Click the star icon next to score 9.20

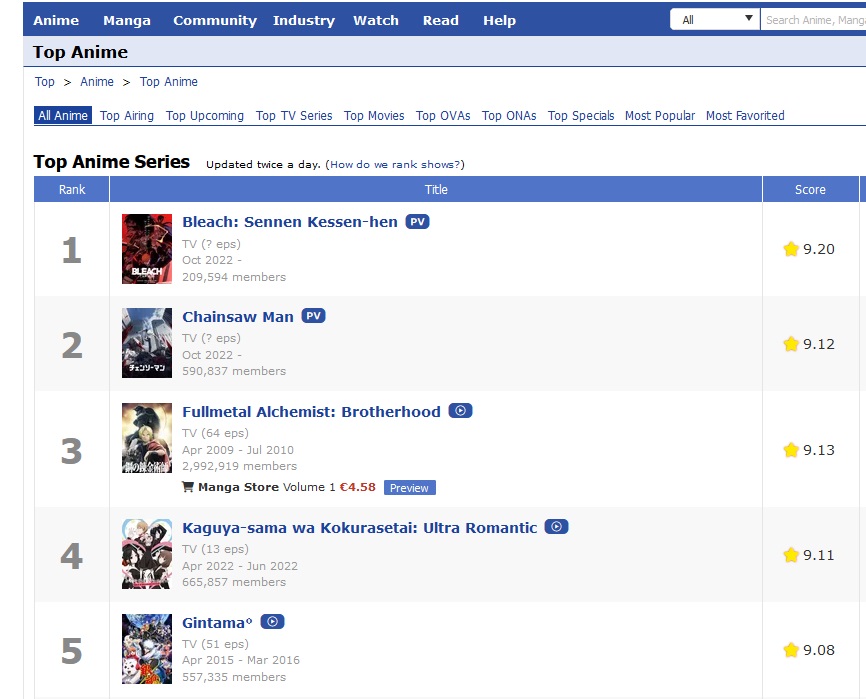tap(791, 249)
